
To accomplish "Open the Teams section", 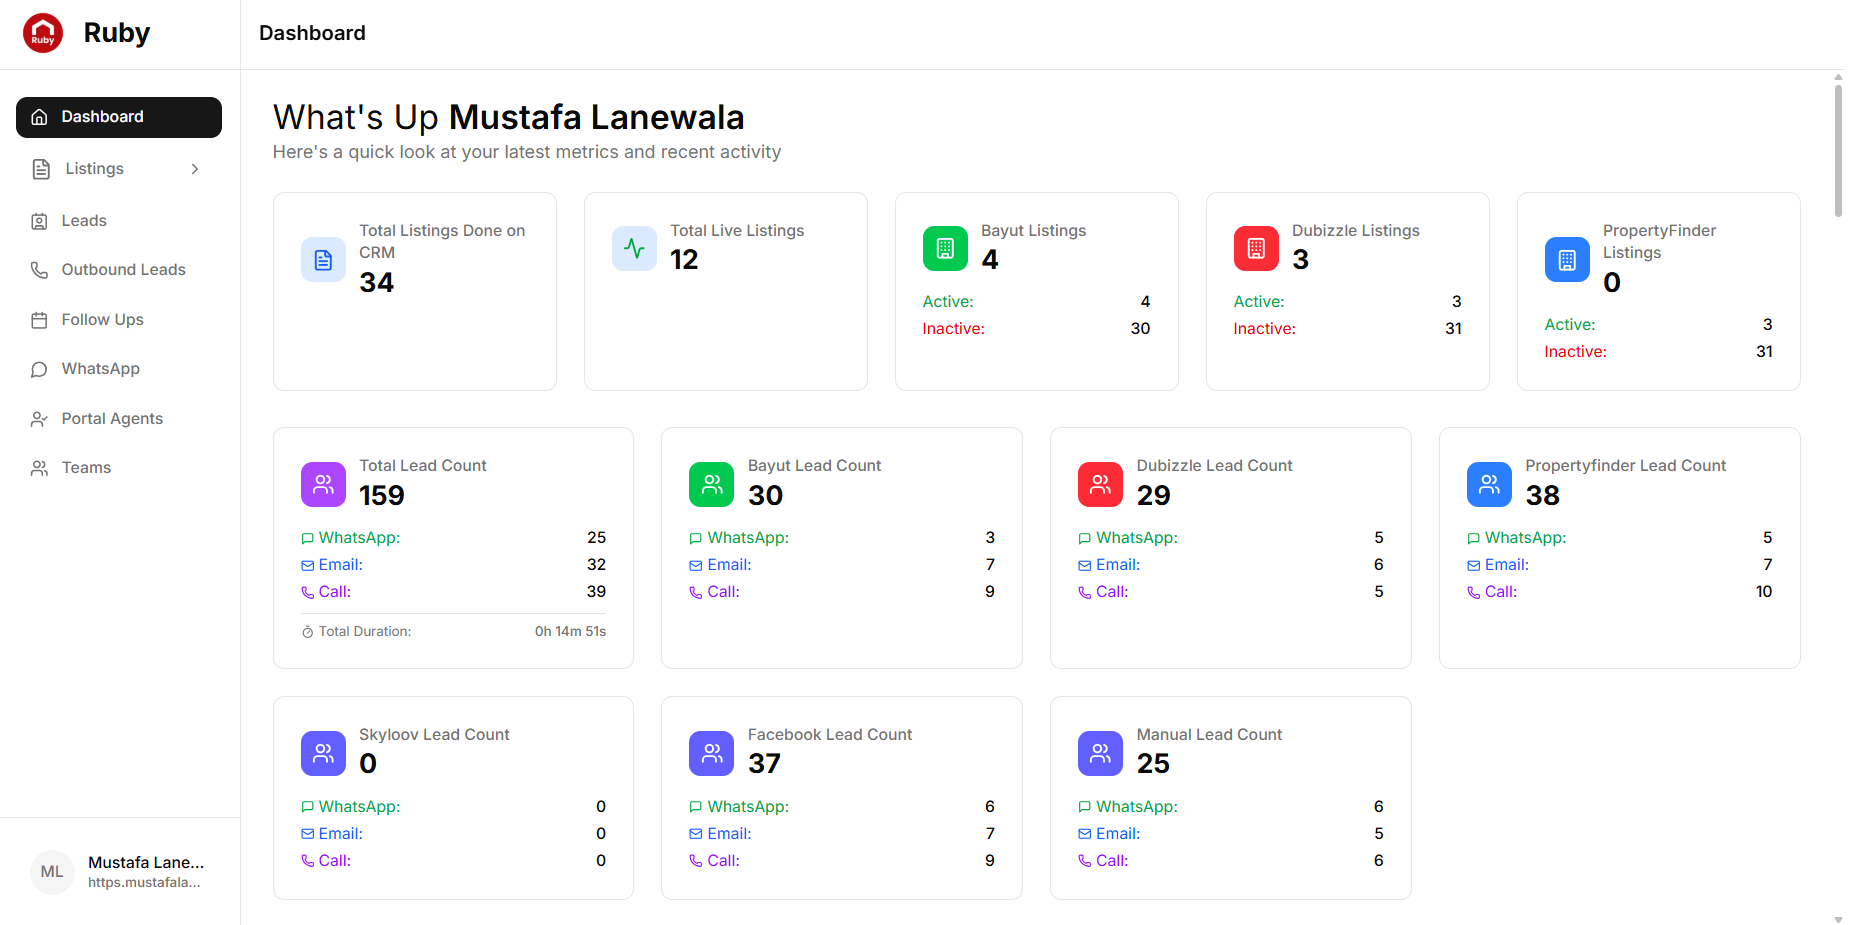I will click(x=86, y=467).
